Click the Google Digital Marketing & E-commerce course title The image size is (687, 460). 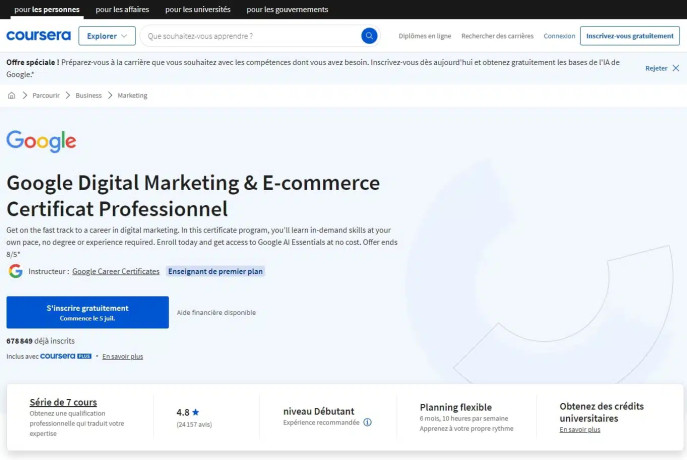point(193,195)
